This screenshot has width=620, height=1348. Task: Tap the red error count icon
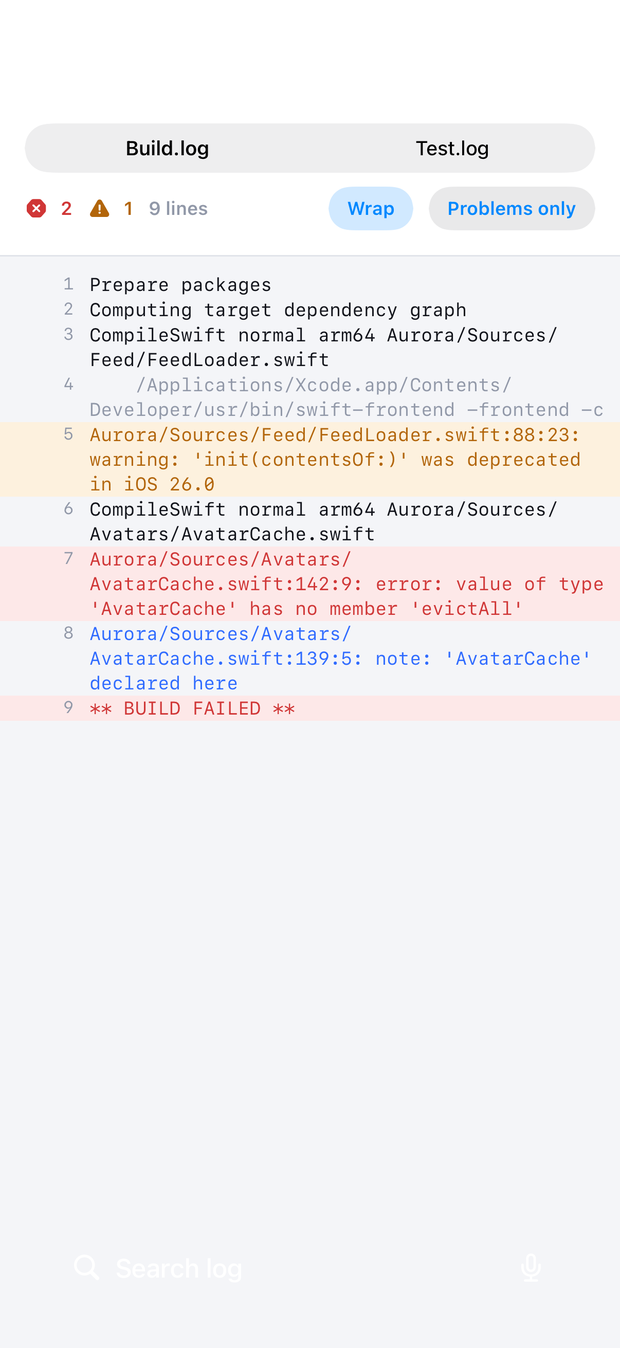[36, 208]
